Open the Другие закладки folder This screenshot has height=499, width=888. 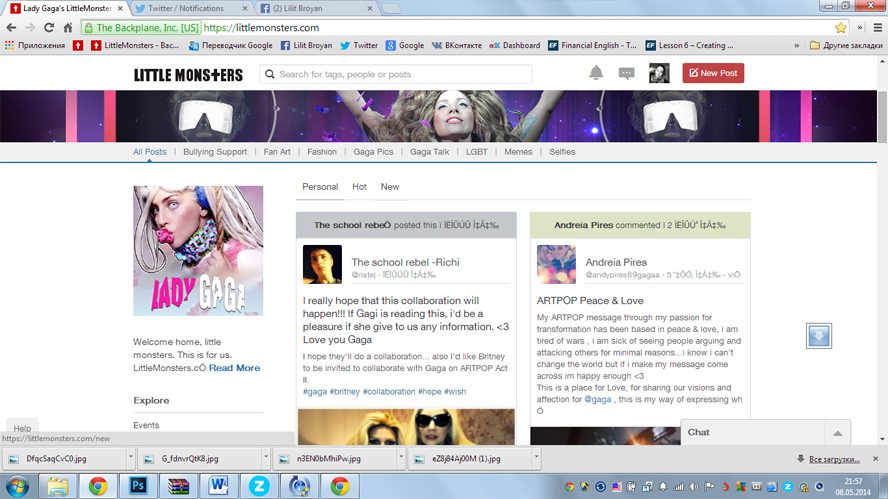coord(846,45)
